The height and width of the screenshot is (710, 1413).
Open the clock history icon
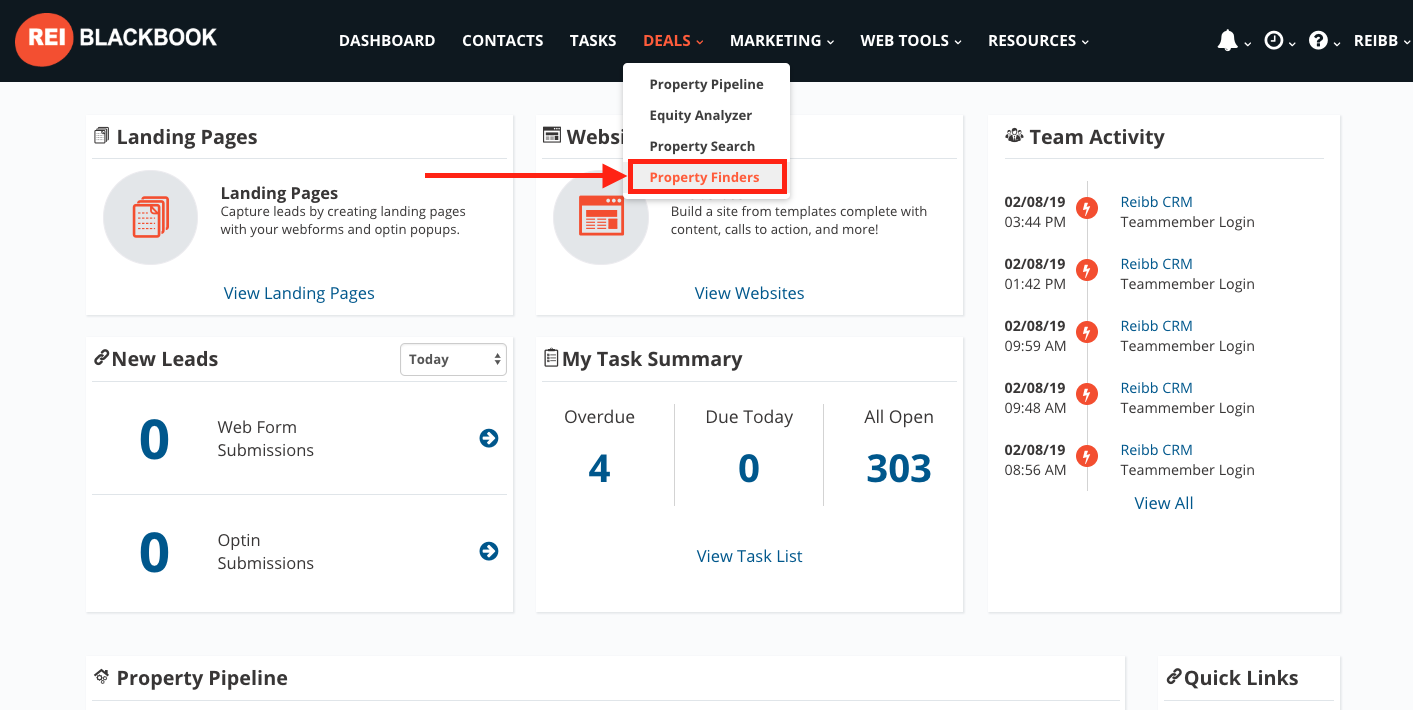tap(1273, 41)
